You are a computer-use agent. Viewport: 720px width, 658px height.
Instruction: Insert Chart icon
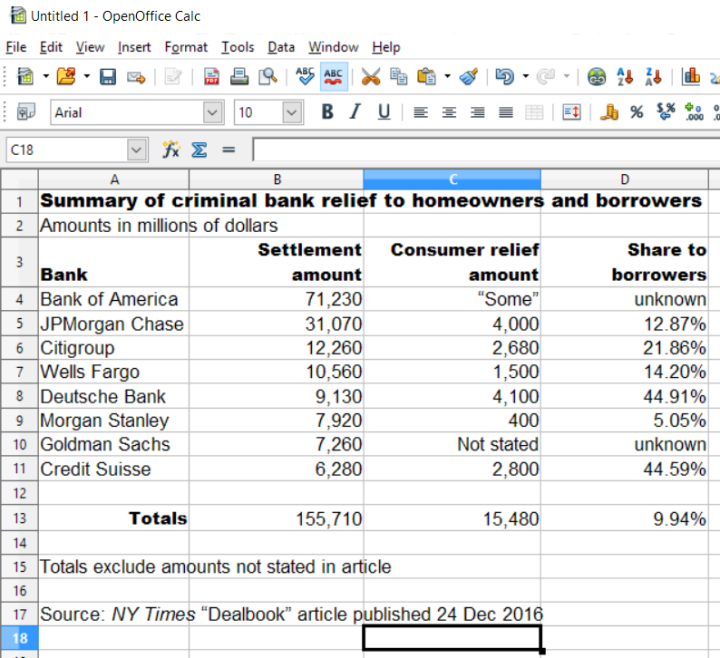click(691, 76)
